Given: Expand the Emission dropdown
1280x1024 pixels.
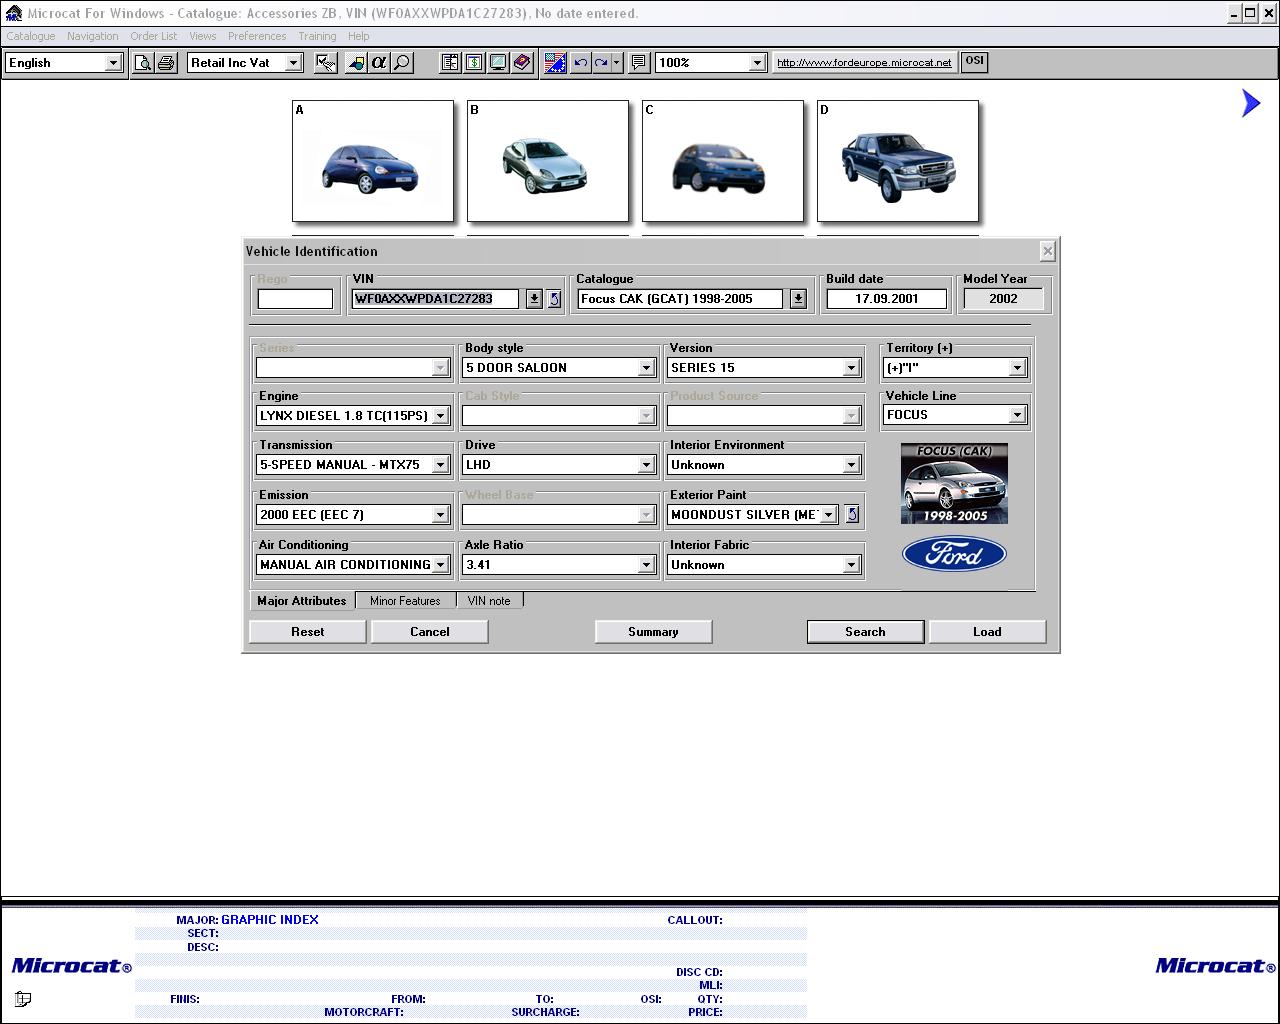Looking at the screenshot, I should [440, 515].
